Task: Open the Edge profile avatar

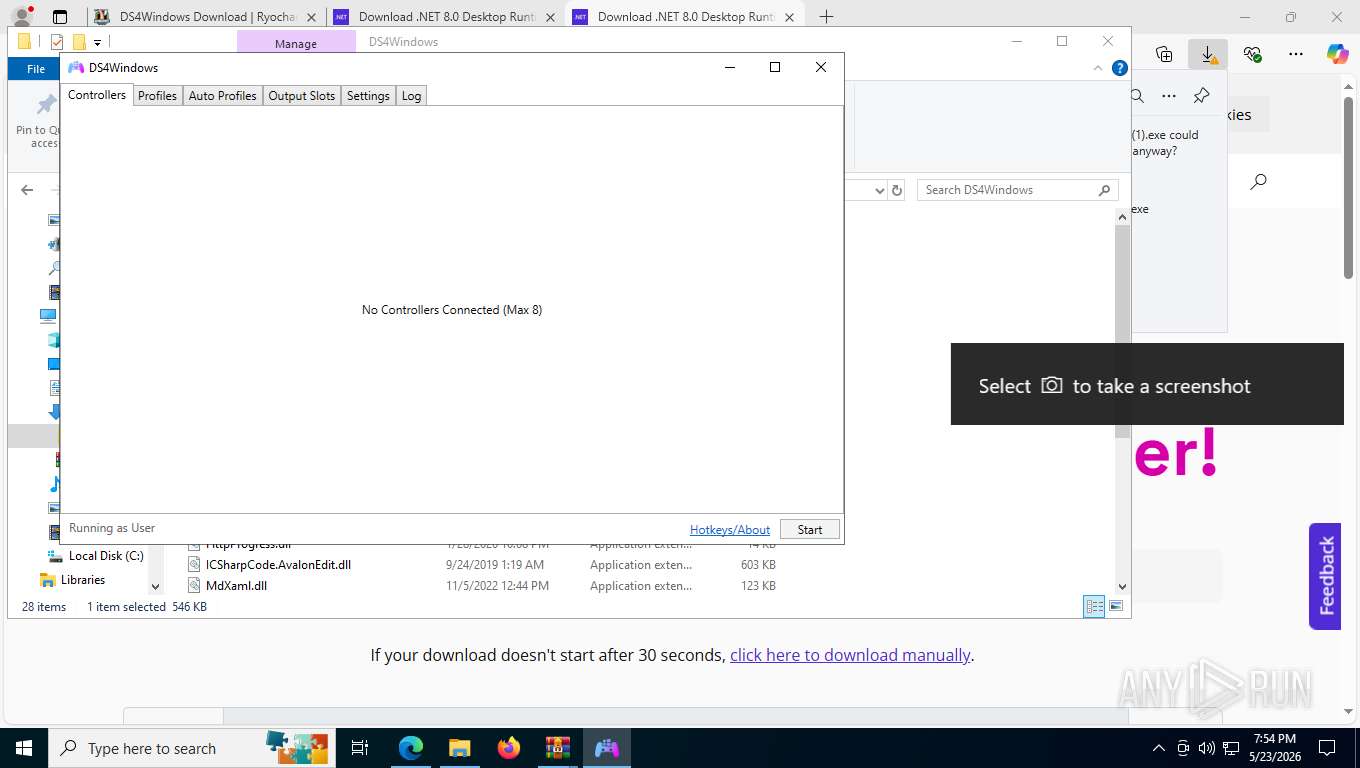Action: point(21,17)
